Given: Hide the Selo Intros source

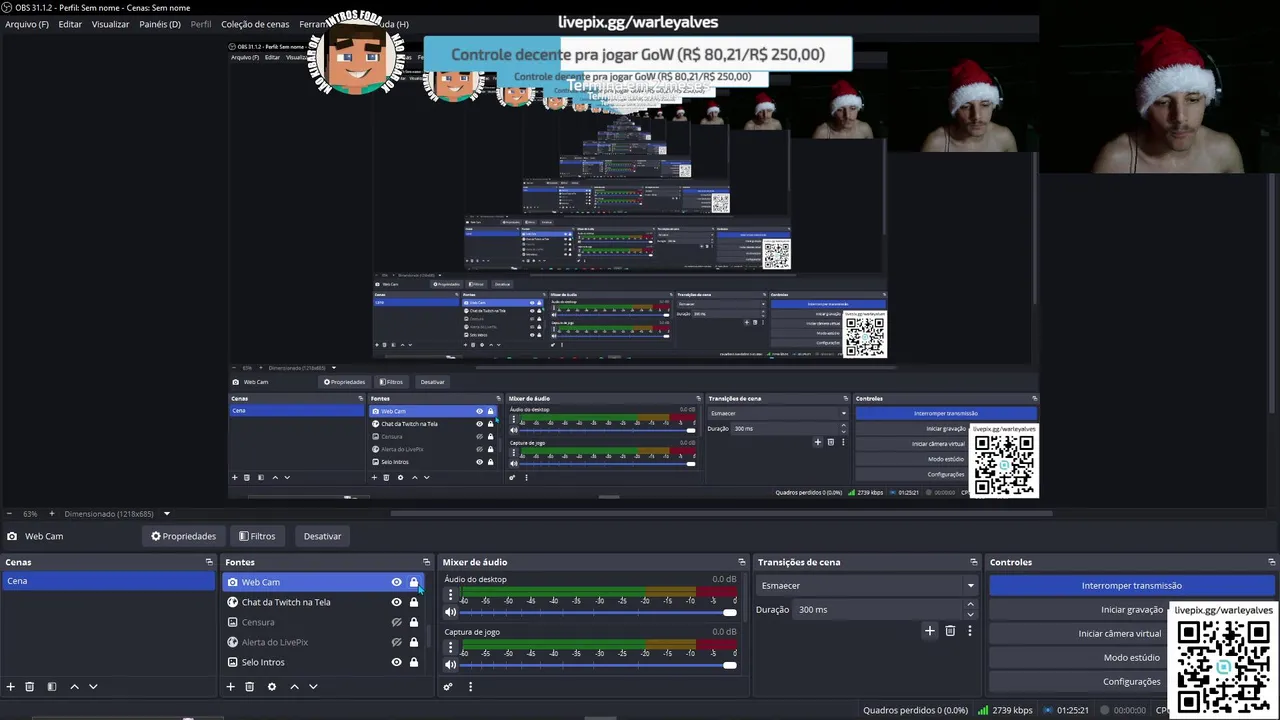Looking at the screenshot, I should click(x=396, y=662).
